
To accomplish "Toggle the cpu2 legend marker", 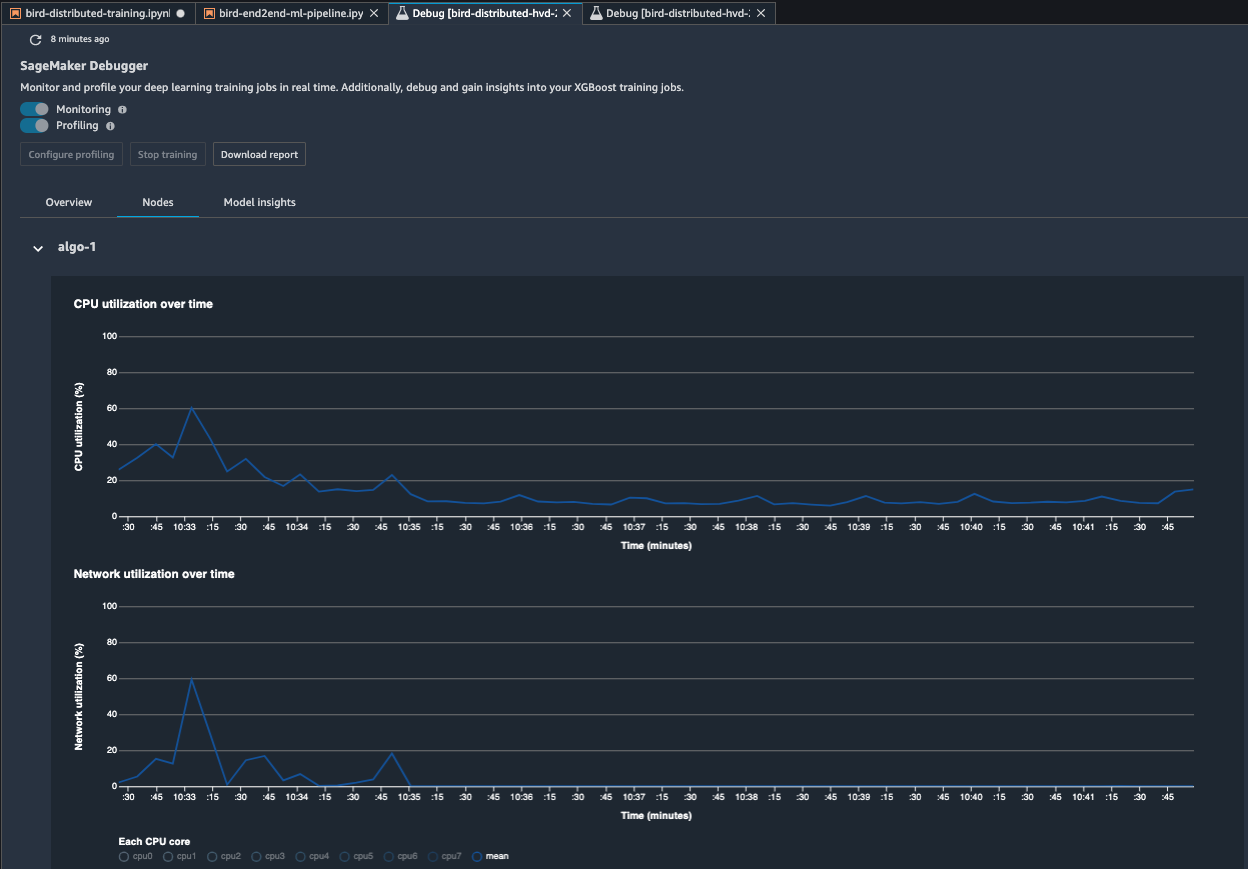I will (x=212, y=856).
